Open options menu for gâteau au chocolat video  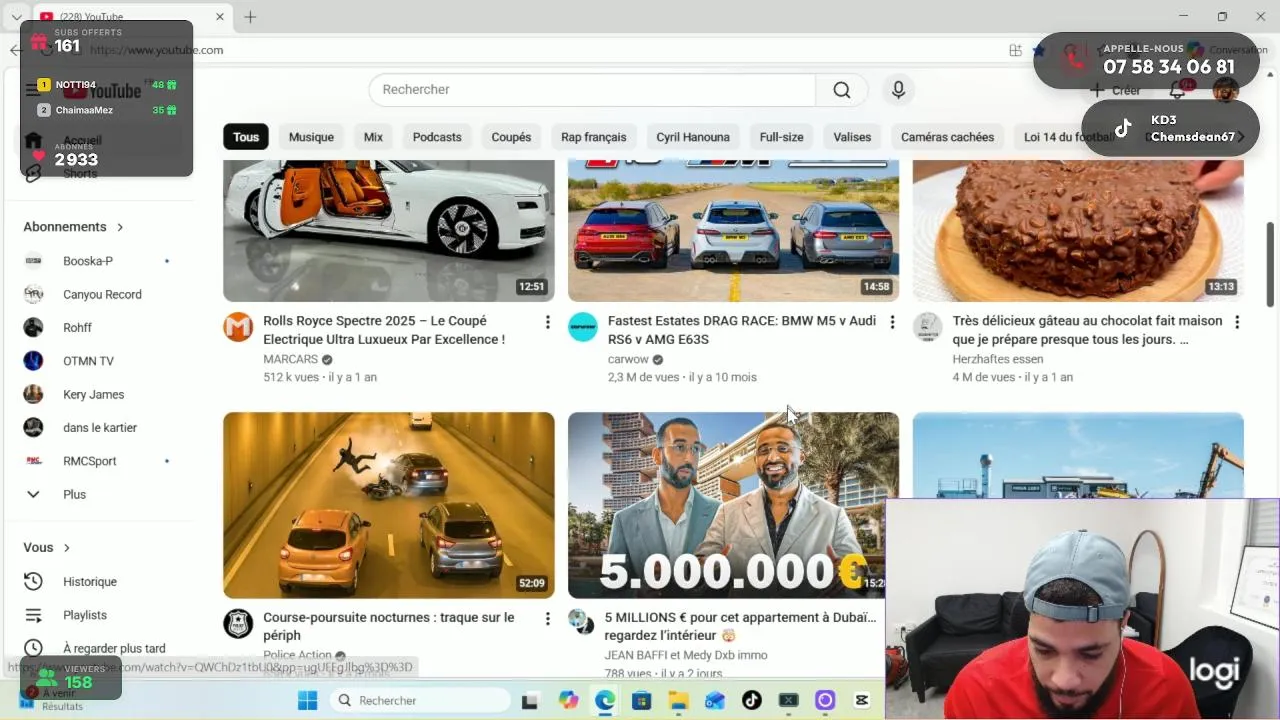1237,322
